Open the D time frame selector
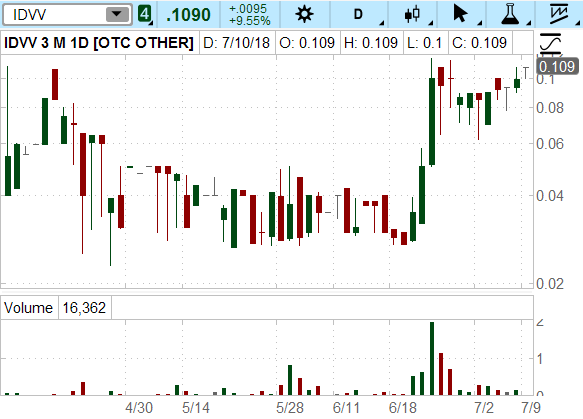This screenshot has height=419, width=583. click(x=358, y=14)
